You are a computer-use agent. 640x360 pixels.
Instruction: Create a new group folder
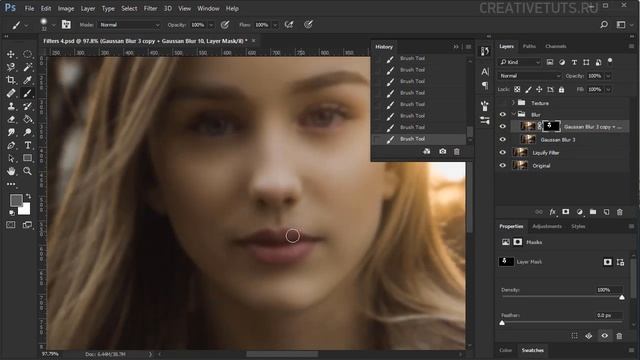tap(593, 212)
